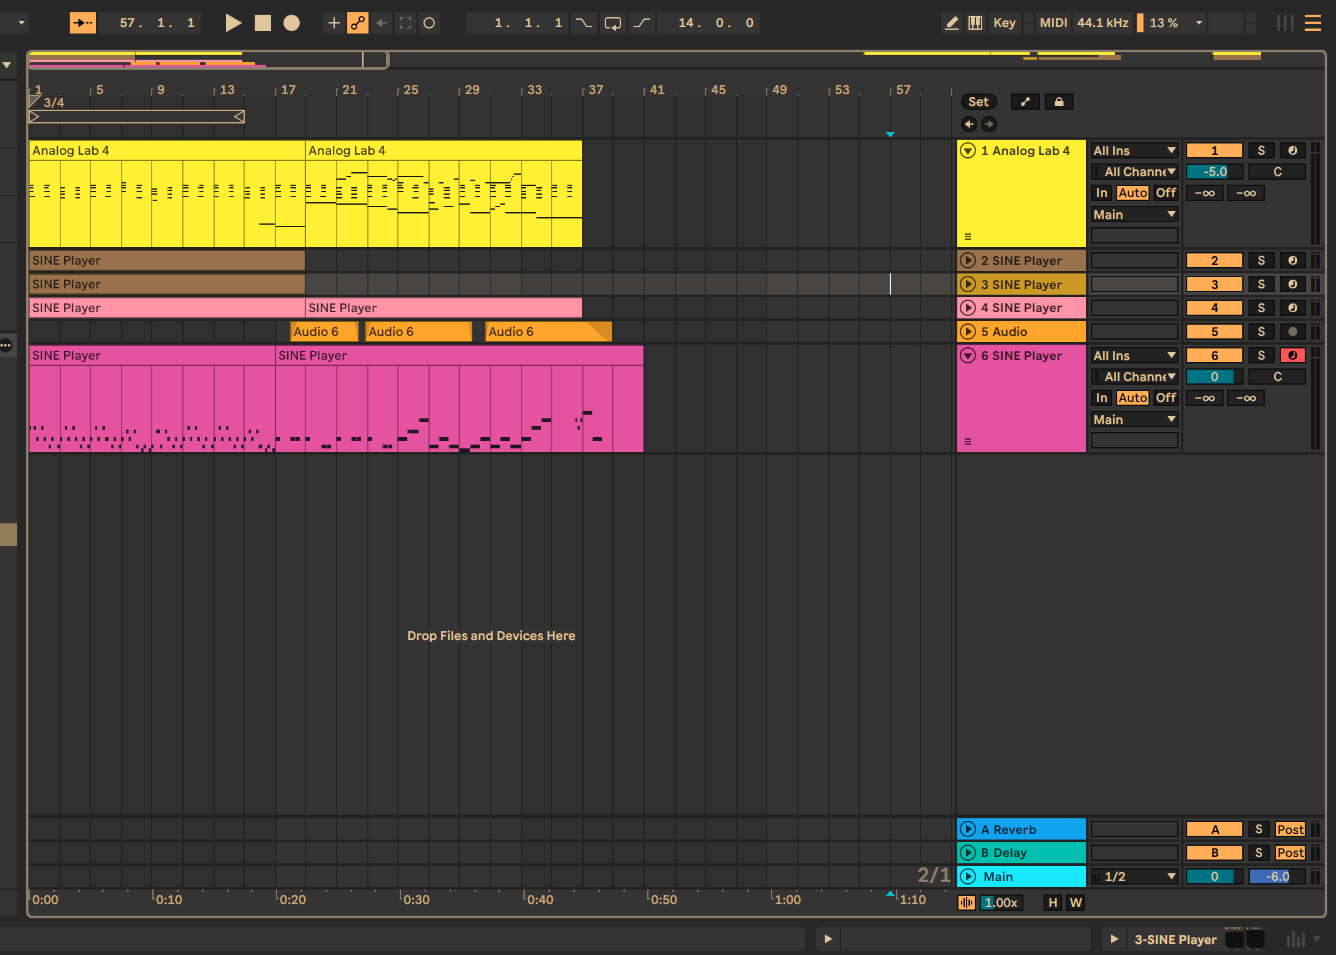Toggle Follow playback button
This screenshot has width=1336, height=955.
click(x=83, y=22)
